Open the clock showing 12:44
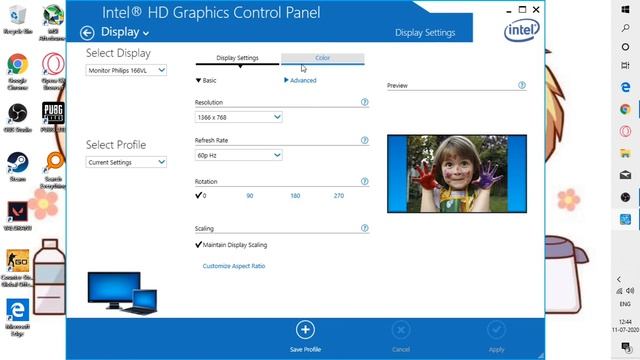This screenshot has height=360, width=640. (625, 325)
